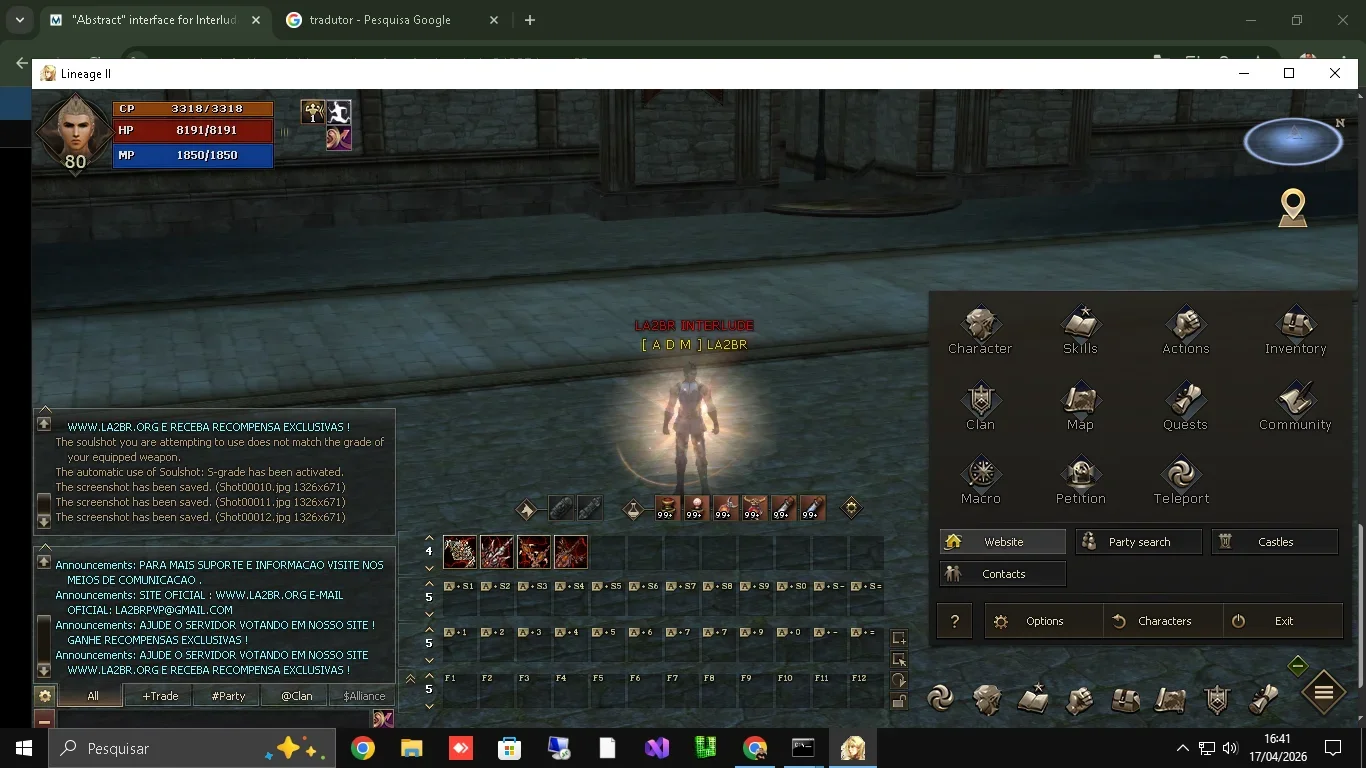Open the Quests window from the menu panel
1366x768 pixels.
coord(1185,407)
